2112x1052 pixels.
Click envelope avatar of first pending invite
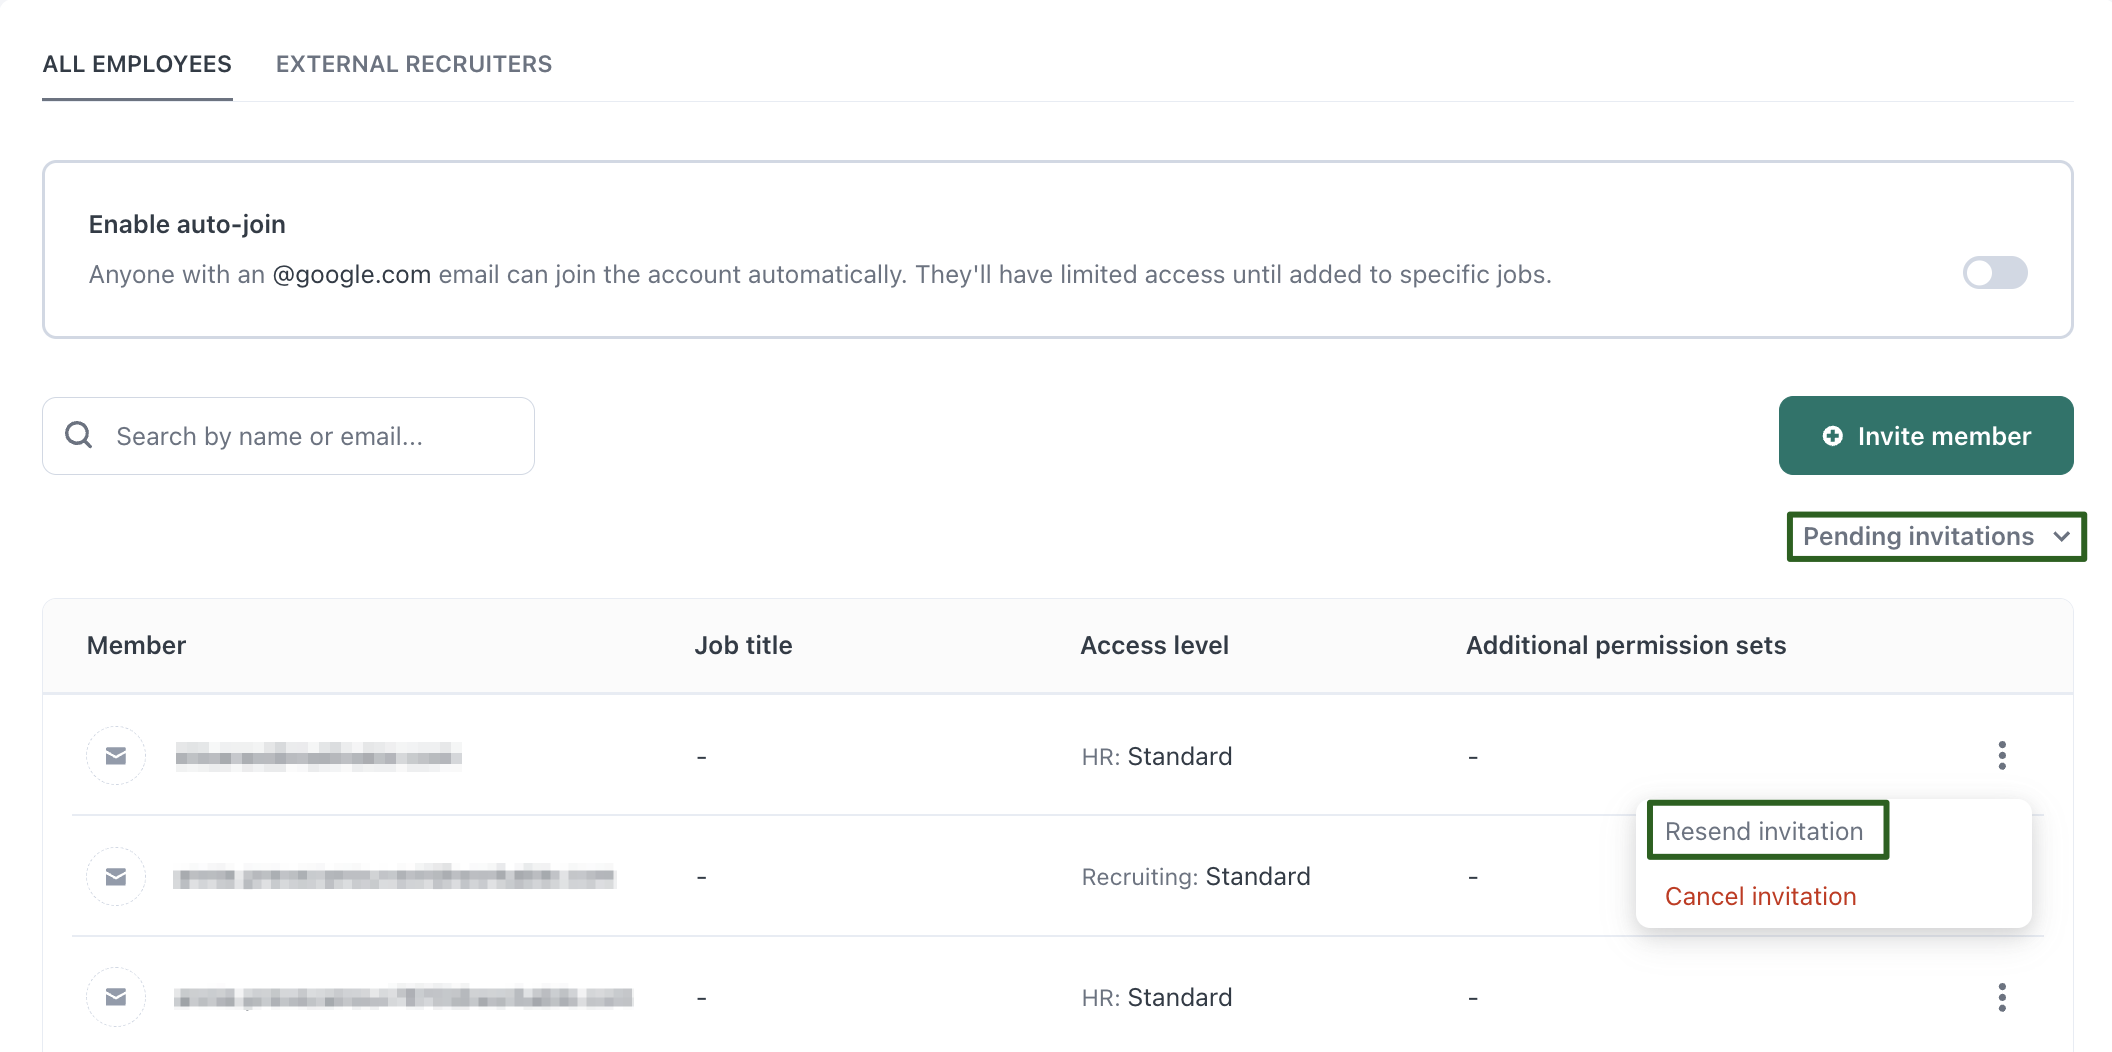click(x=116, y=756)
